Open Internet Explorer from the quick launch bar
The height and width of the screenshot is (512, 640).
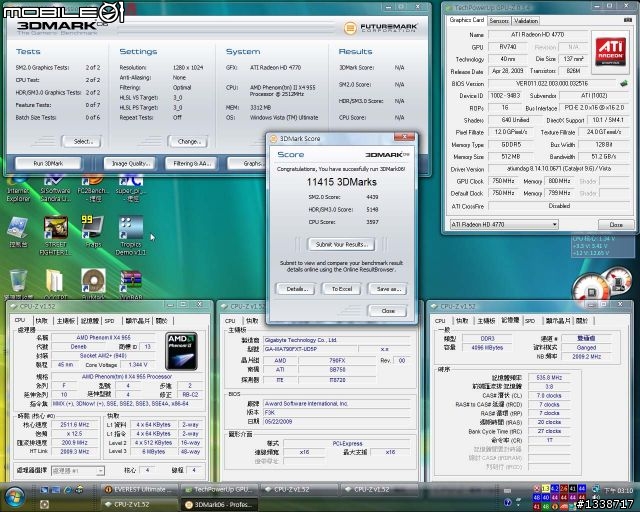[x=67, y=489]
